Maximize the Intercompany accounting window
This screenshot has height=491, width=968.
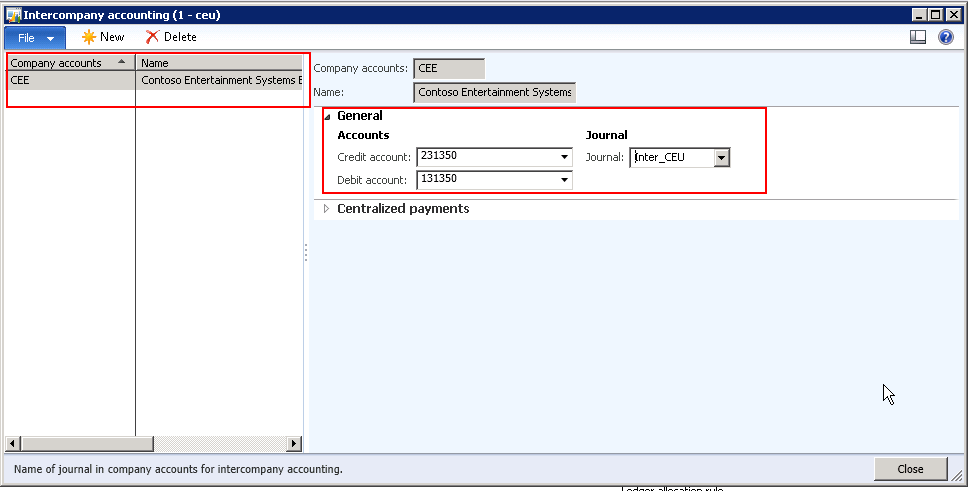coord(935,14)
